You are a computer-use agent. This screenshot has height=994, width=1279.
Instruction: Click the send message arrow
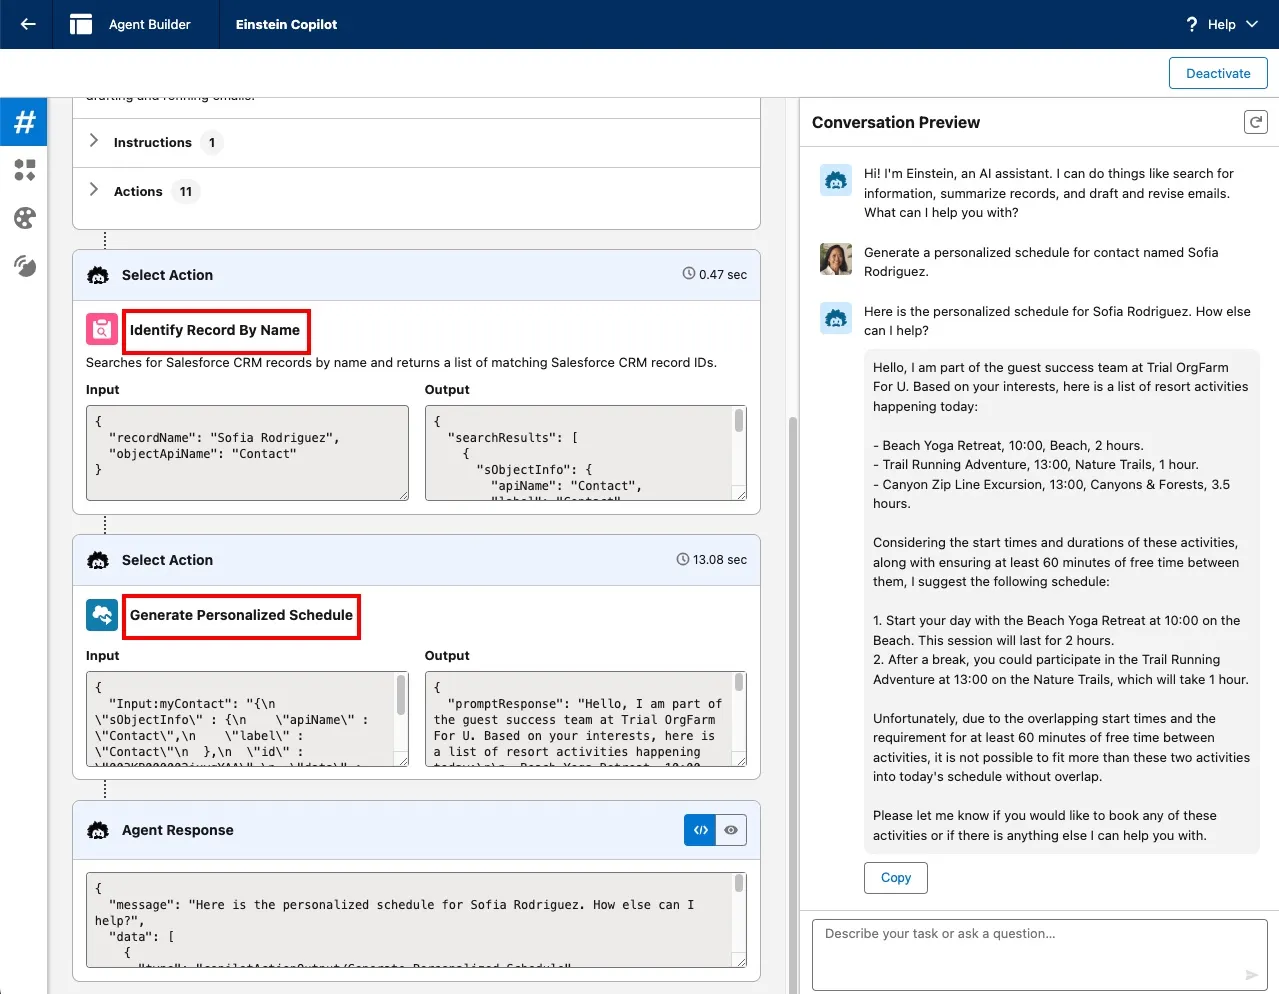1251,974
